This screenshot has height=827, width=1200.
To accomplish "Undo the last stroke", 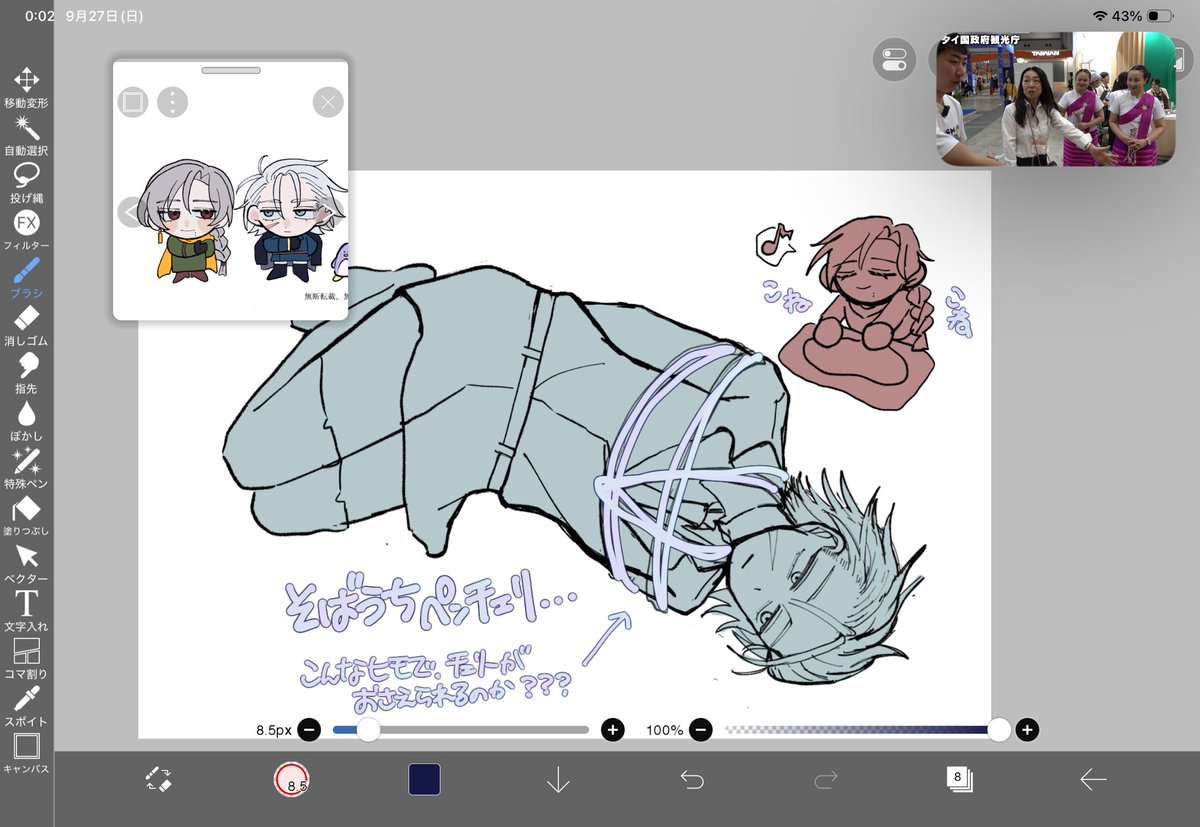I will (x=692, y=780).
